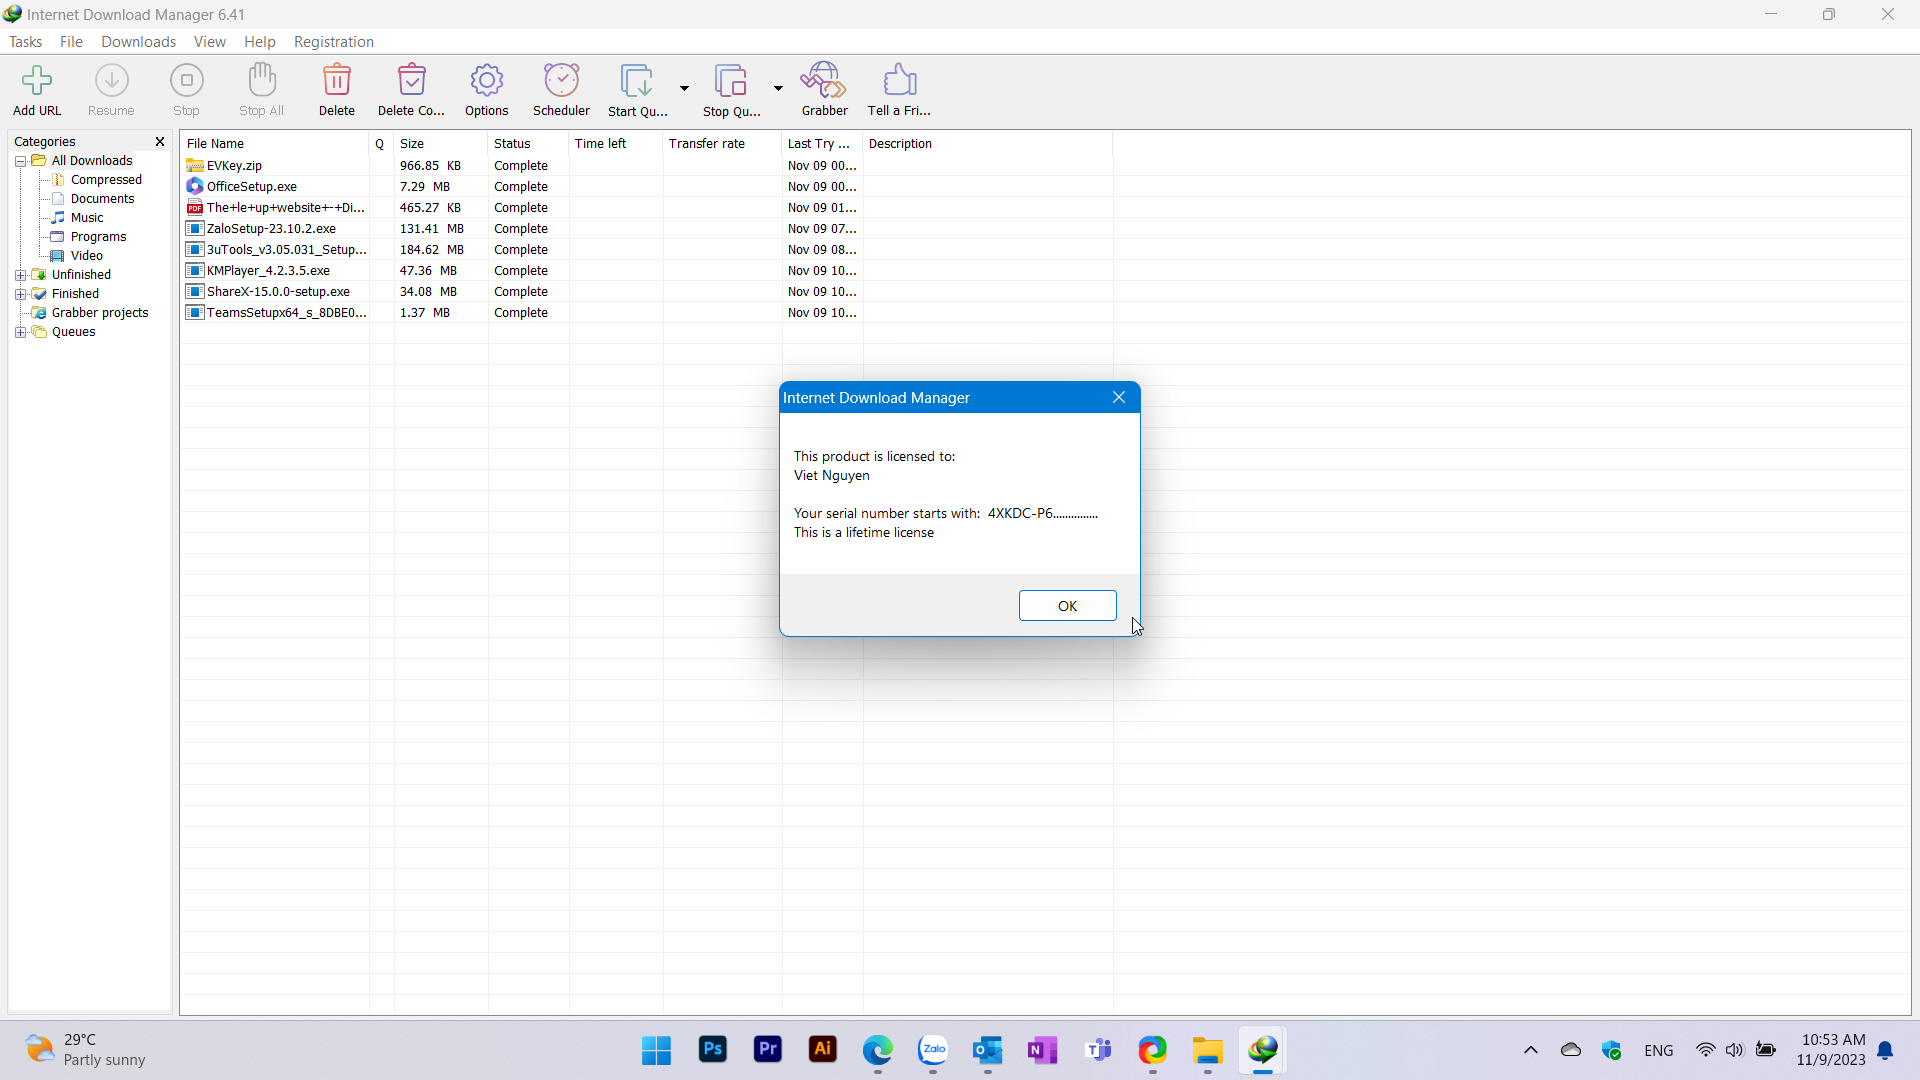Launch the Grabber tool
The image size is (1920, 1080).
824,90
